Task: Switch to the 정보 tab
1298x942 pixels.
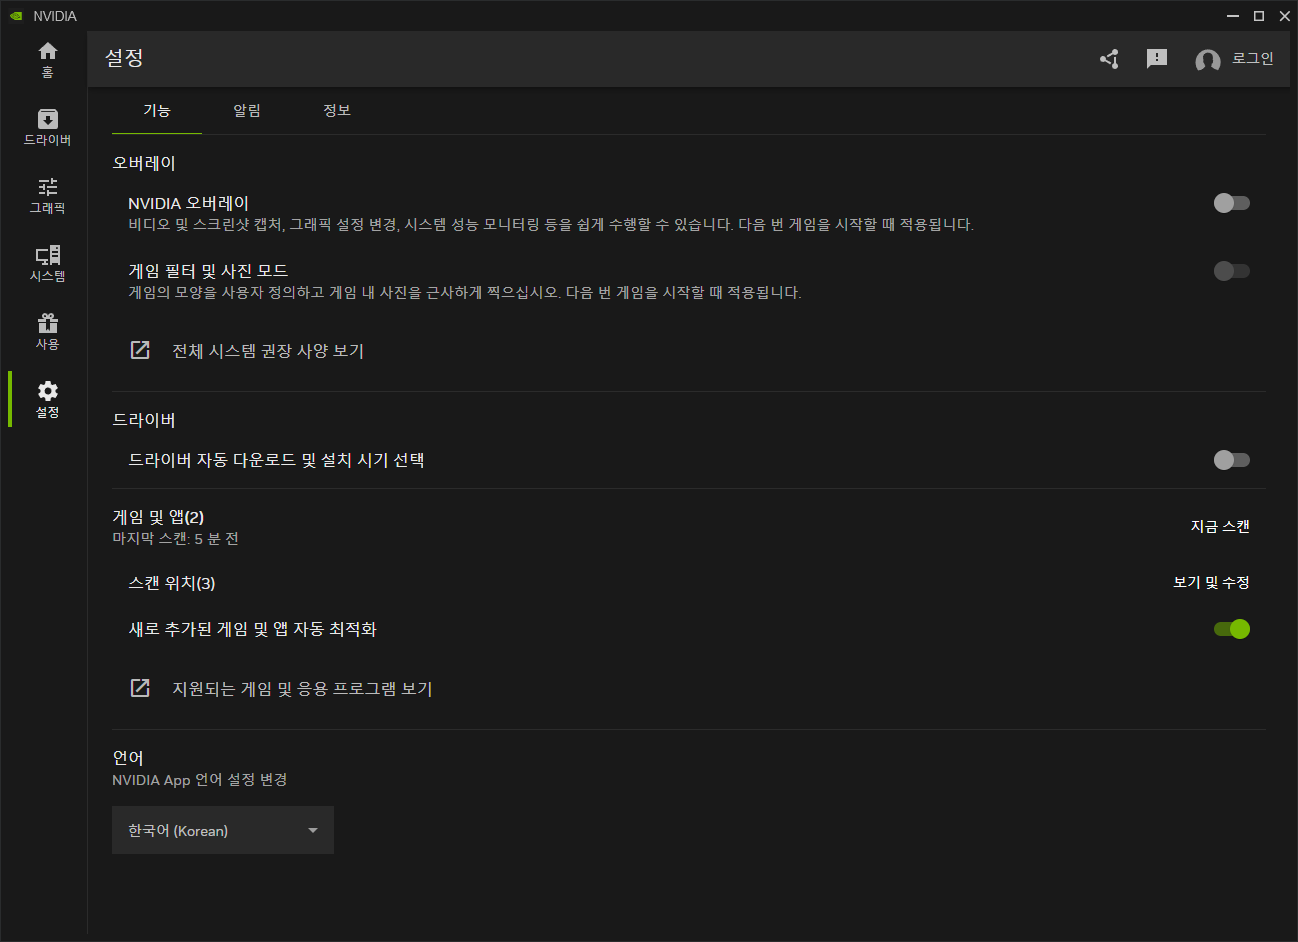Action: coord(337,111)
